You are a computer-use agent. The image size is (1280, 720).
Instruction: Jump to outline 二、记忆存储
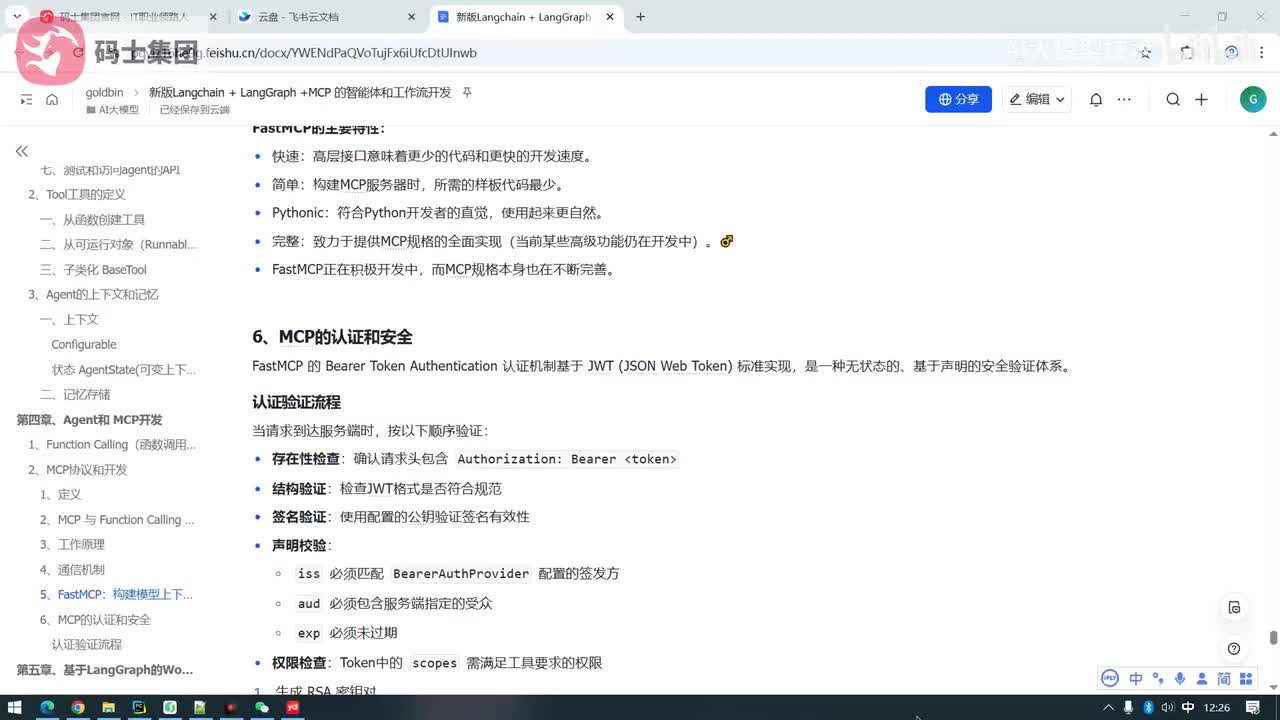tap(75, 394)
